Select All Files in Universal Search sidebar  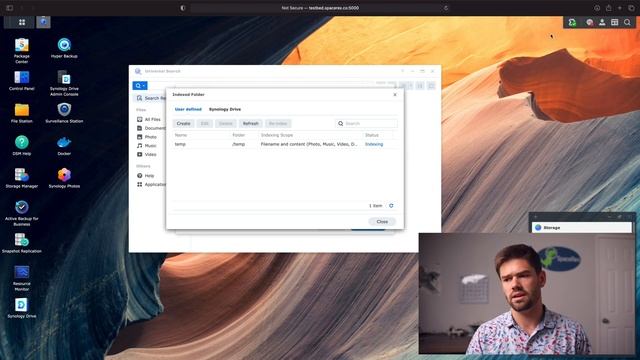[149, 120]
